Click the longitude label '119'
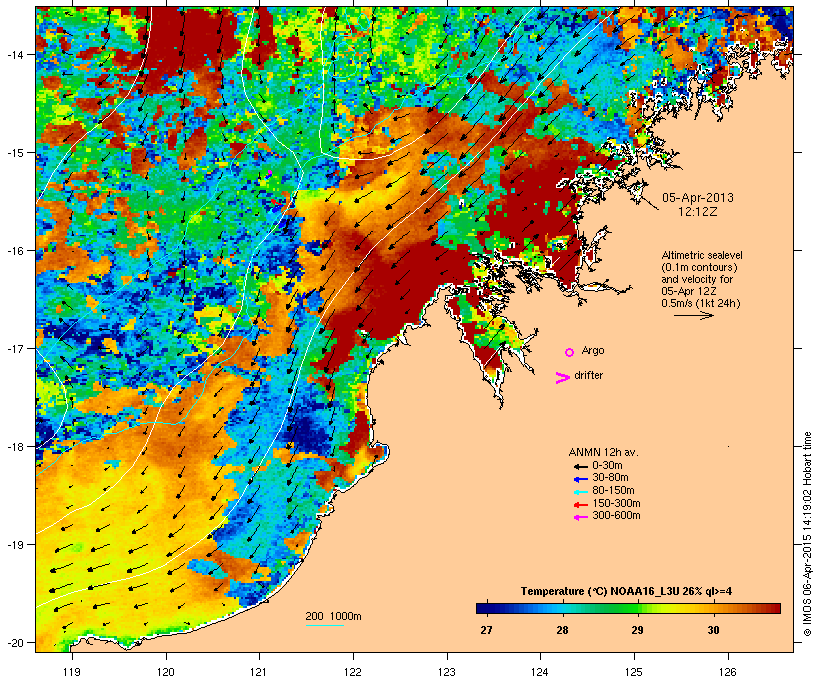The height and width of the screenshot is (680, 820). 72,672
